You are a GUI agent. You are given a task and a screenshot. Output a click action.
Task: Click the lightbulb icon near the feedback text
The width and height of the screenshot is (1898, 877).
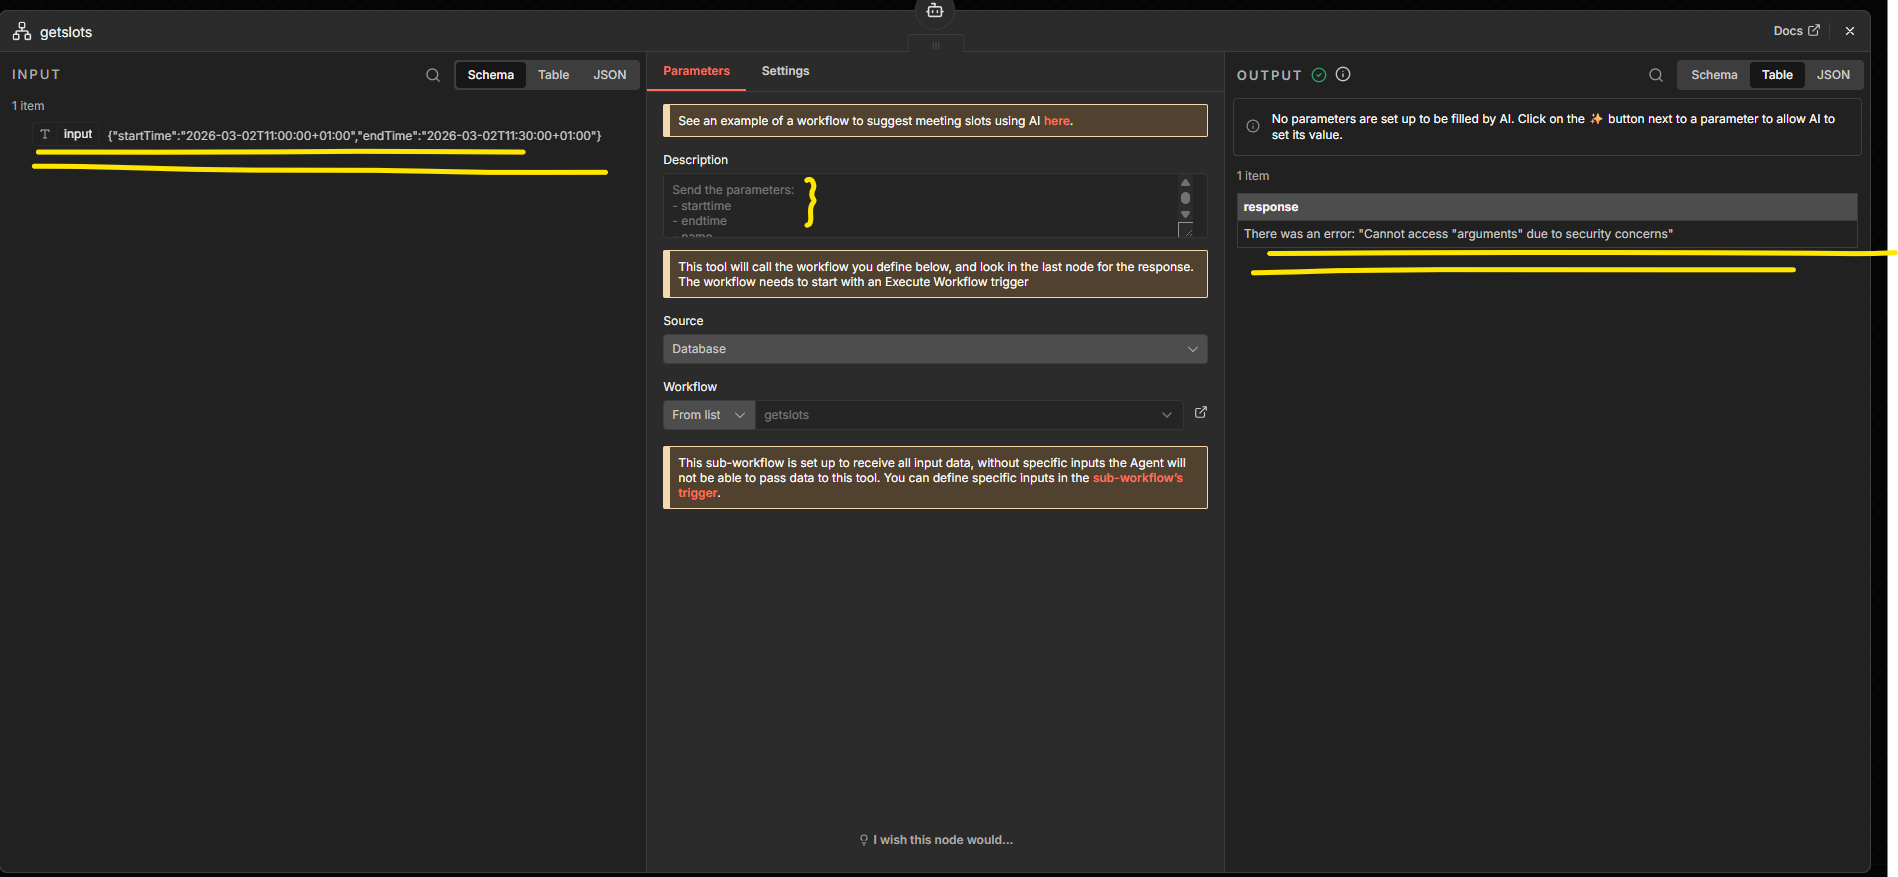864,840
